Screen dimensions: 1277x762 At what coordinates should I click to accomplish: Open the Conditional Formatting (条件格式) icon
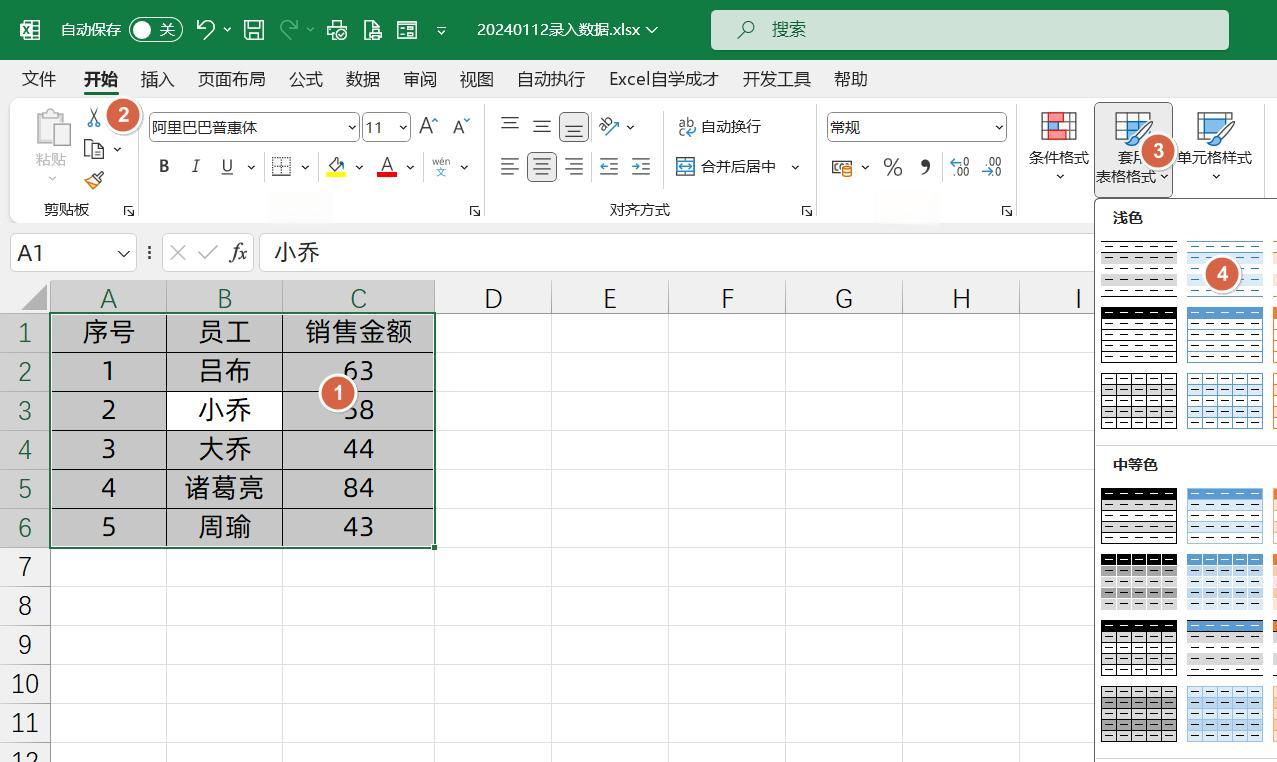pyautogui.click(x=1058, y=145)
